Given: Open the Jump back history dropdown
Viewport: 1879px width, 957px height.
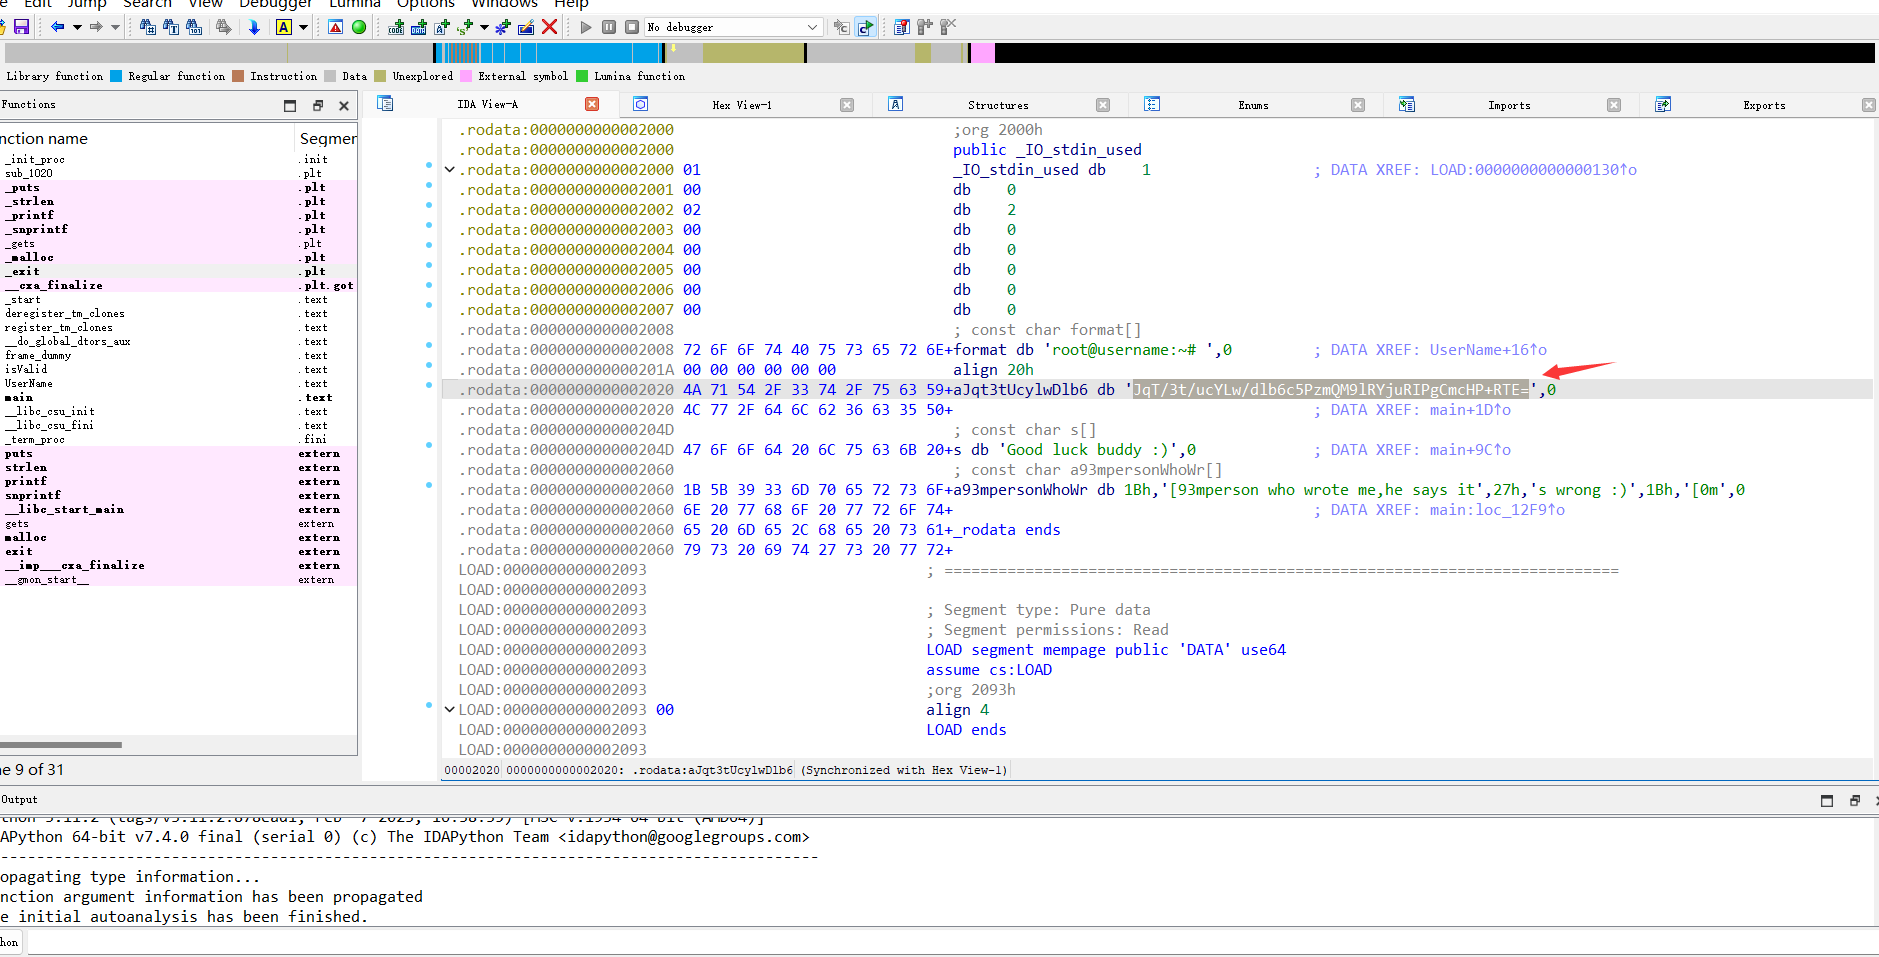Looking at the screenshot, I should pos(77,27).
